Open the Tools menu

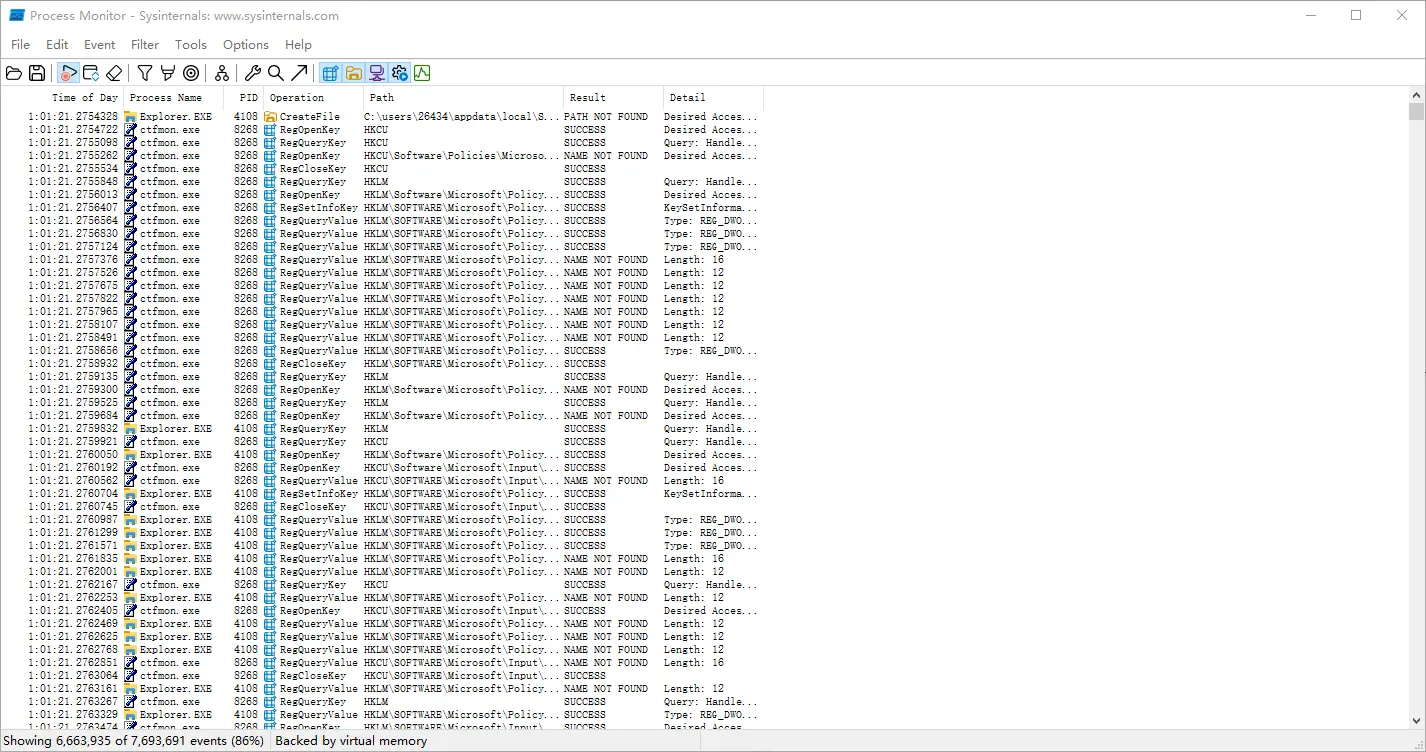point(190,45)
